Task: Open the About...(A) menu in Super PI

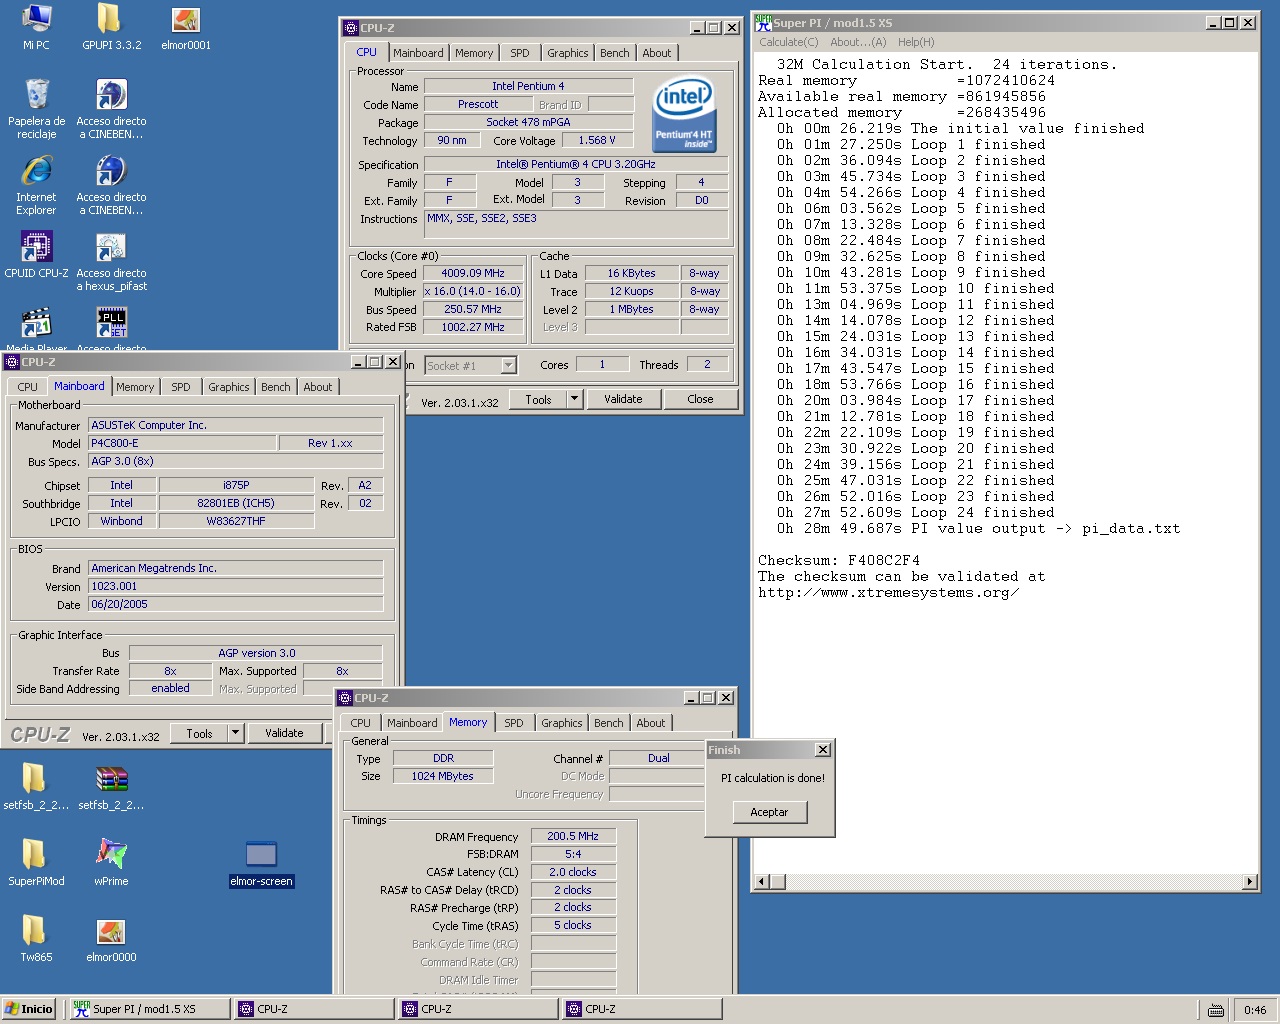Action: (x=858, y=42)
